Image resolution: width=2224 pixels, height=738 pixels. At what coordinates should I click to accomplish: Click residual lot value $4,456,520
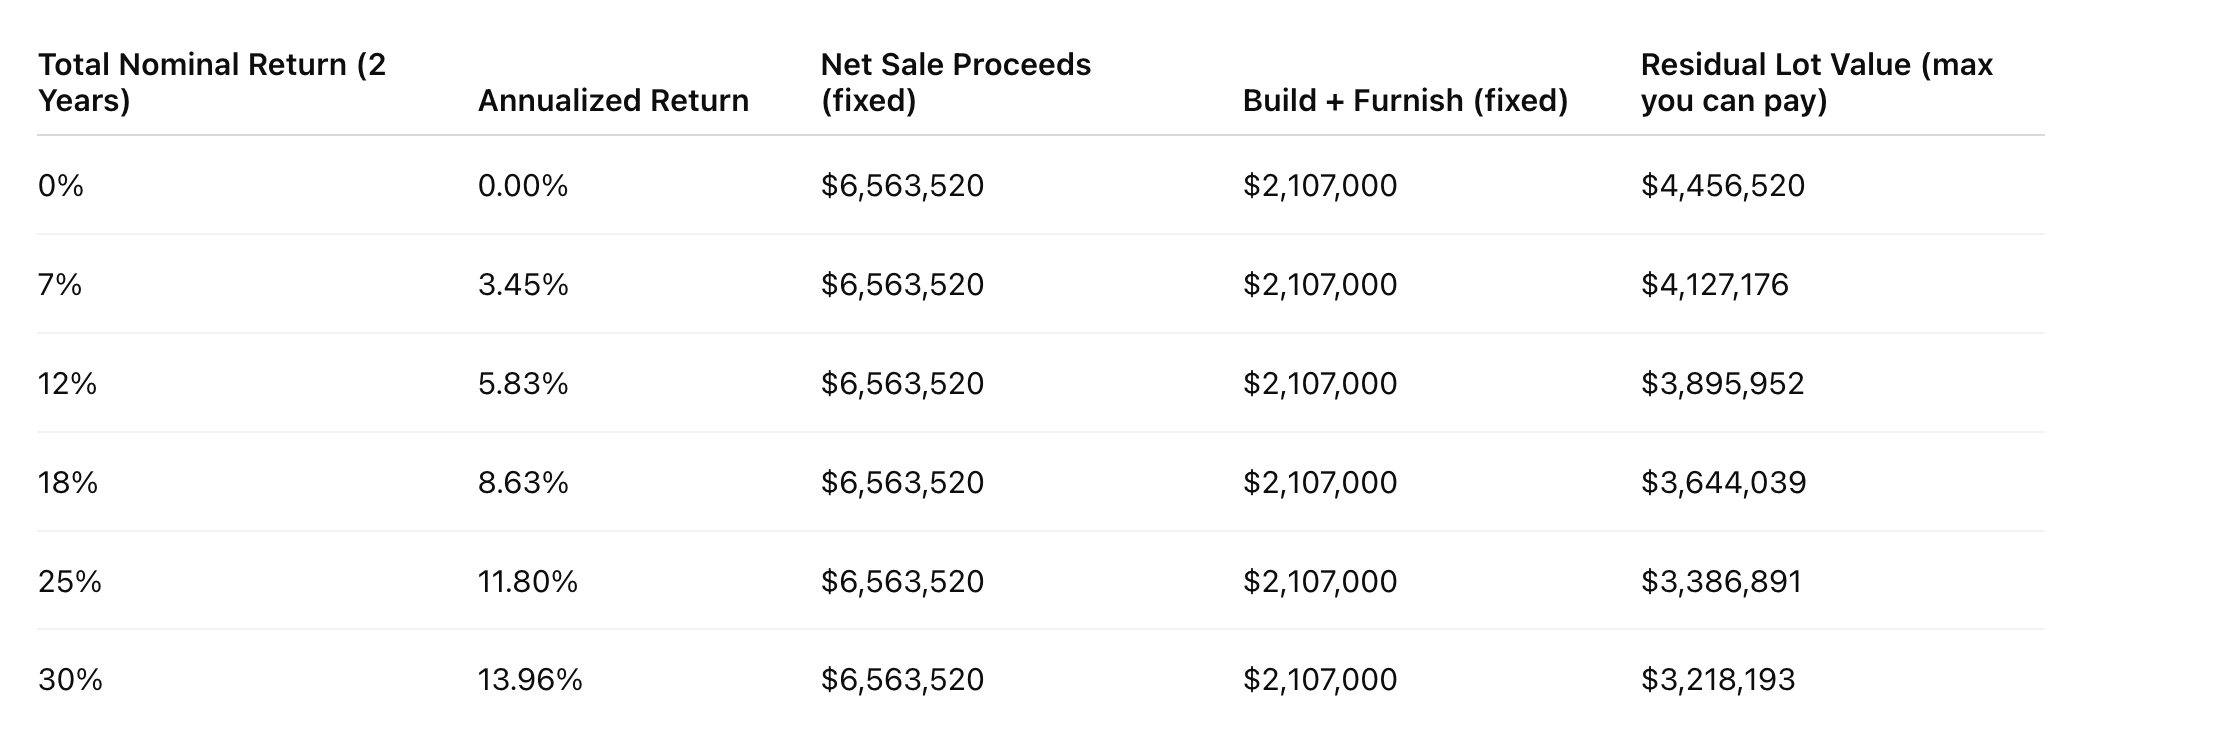[1723, 186]
